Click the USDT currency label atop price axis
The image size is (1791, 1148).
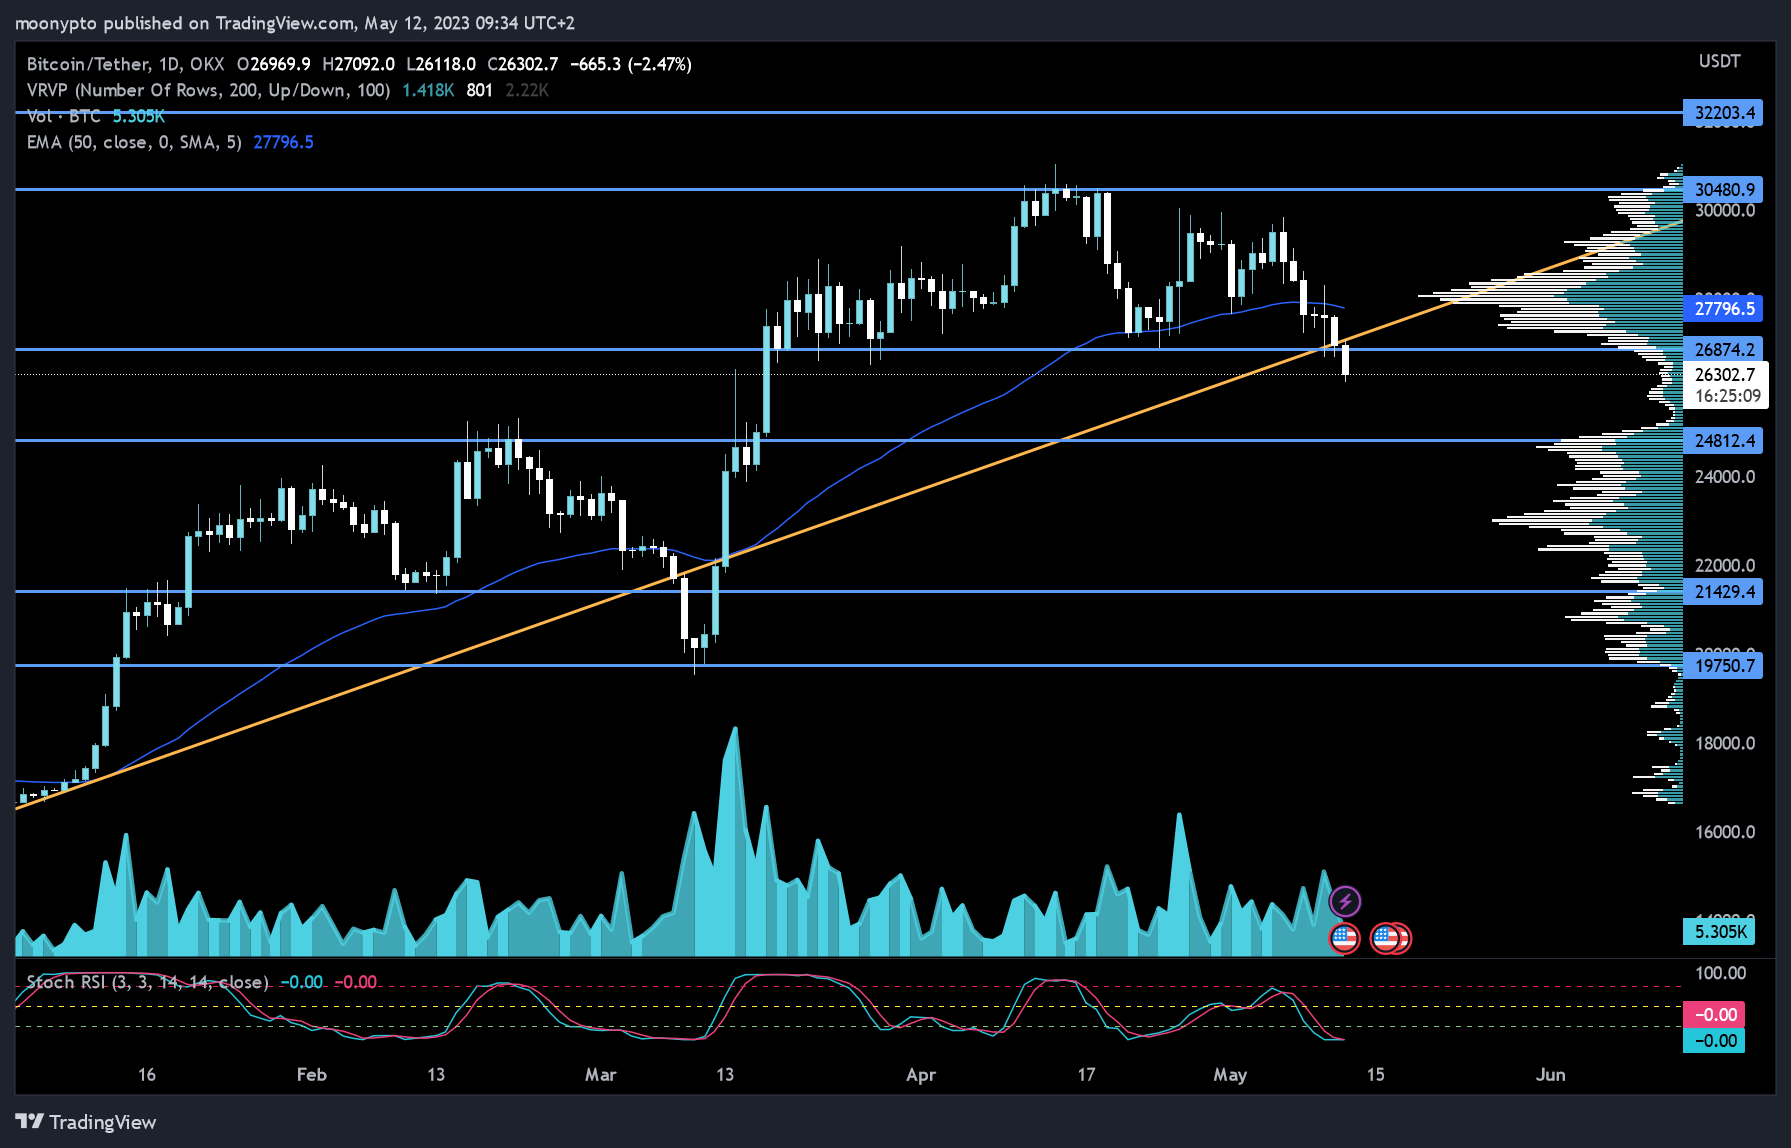pos(1720,61)
